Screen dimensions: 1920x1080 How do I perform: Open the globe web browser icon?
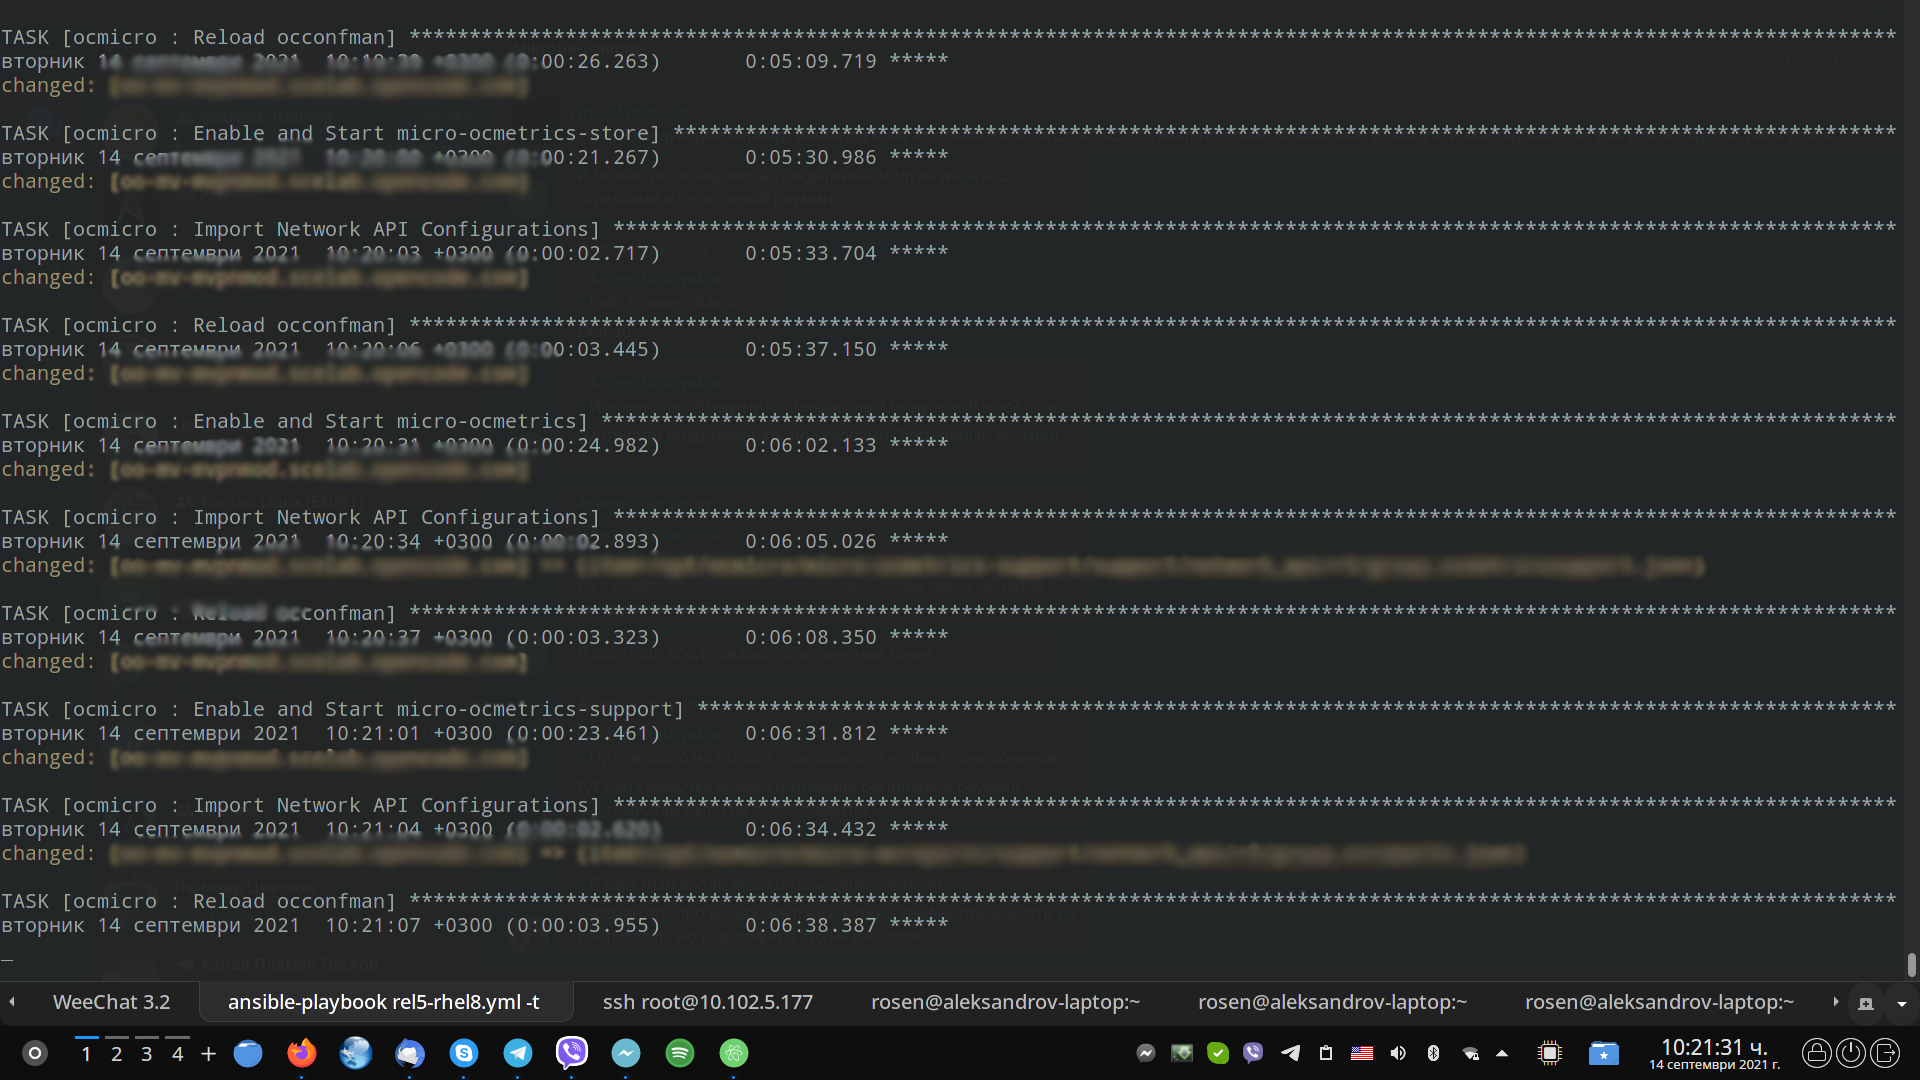coord(355,1053)
